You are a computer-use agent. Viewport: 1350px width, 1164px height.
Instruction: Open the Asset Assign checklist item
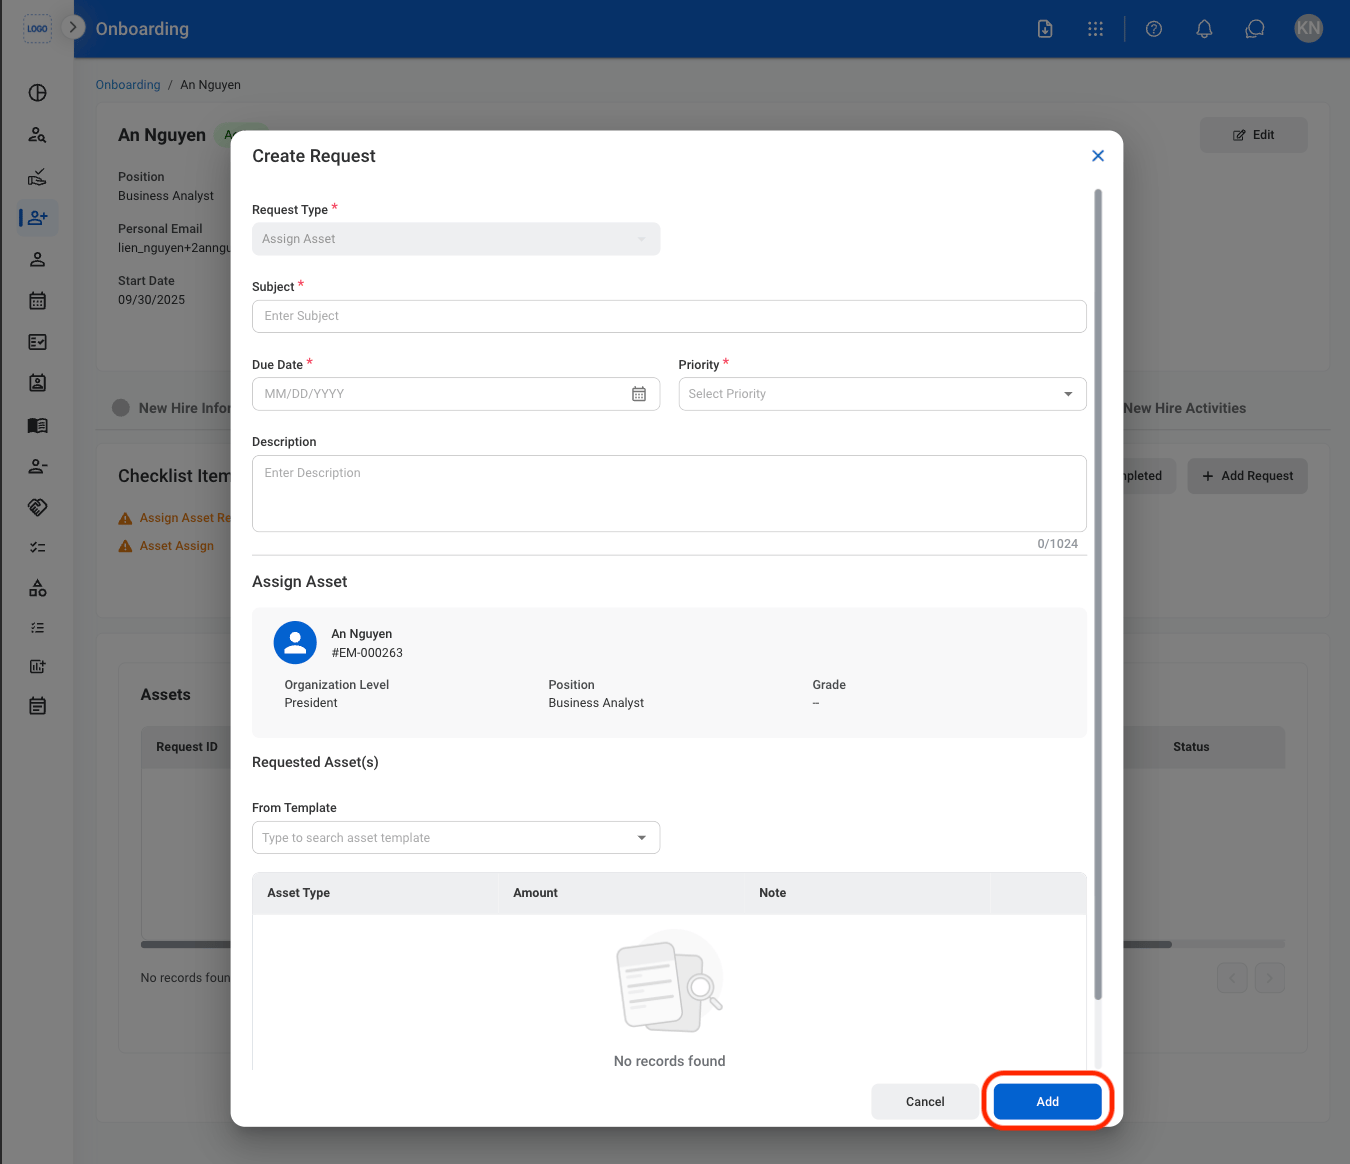(166, 546)
